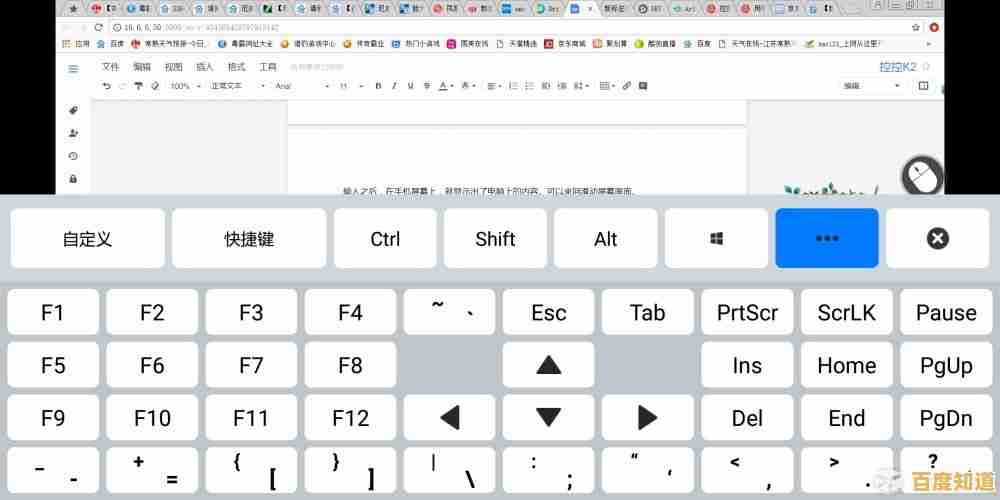Click the tag icon in the left sidebar
This screenshot has width=1000, height=500.
point(73,110)
